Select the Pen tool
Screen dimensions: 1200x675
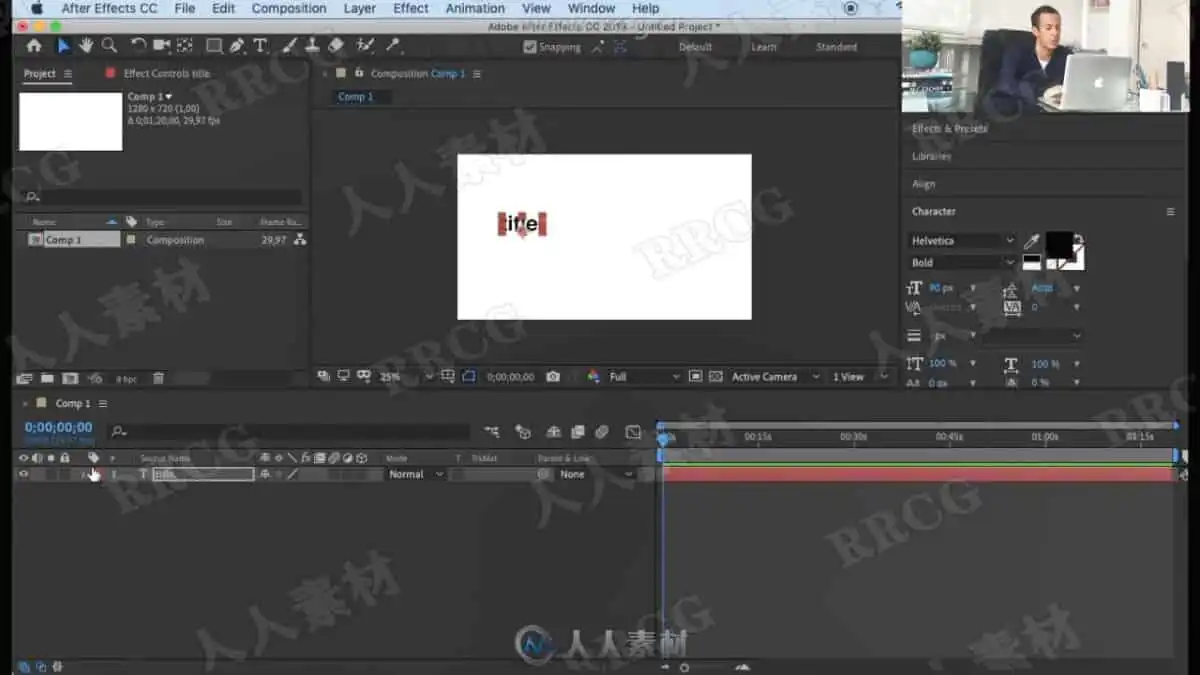pos(237,46)
